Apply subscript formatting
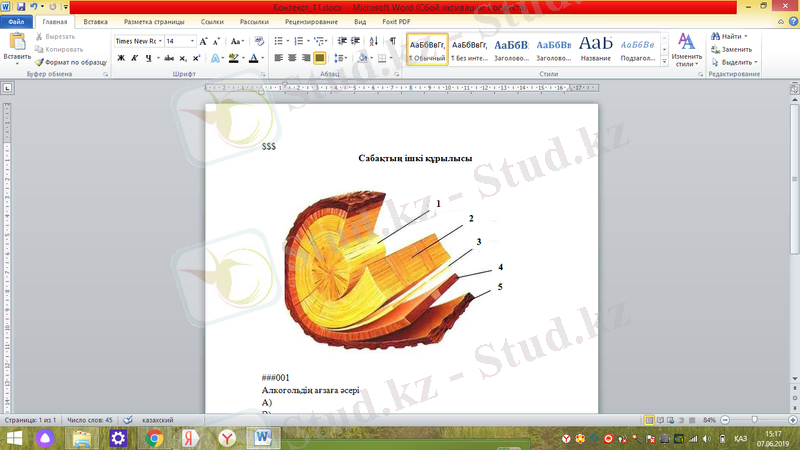 [183, 58]
